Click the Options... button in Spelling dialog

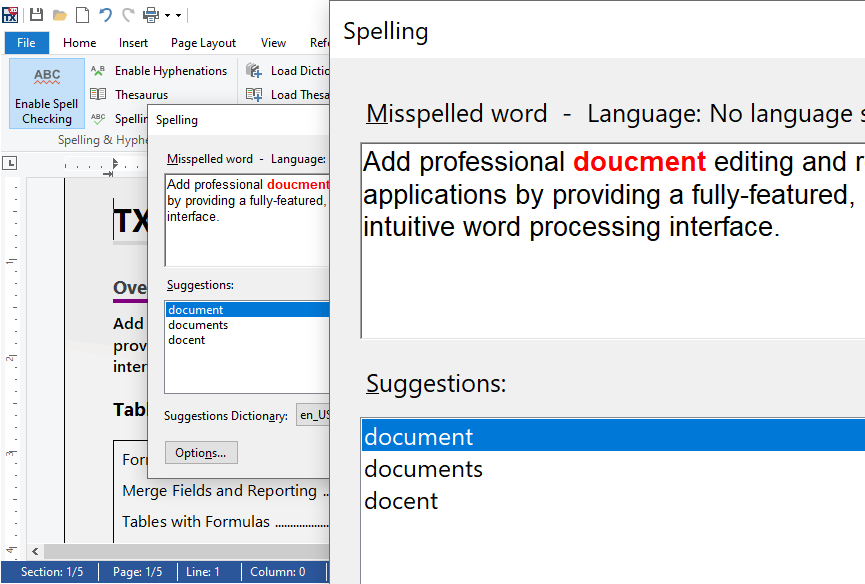point(200,453)
